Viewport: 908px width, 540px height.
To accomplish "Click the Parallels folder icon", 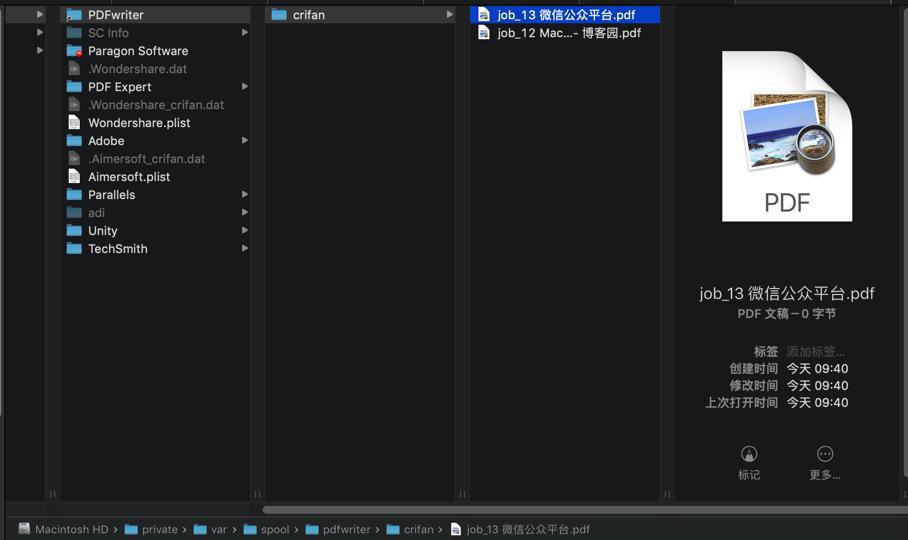I will [74, 194].
